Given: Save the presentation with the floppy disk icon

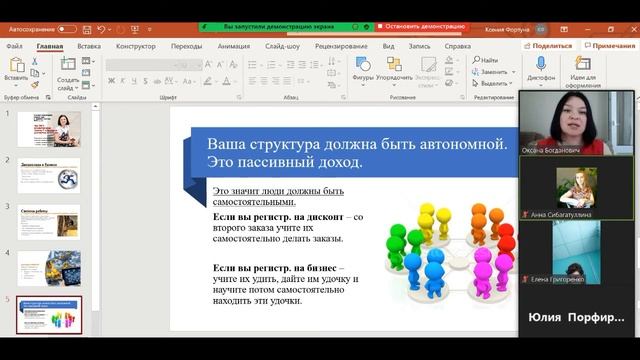Looking at the screenshot, I should pos(87,29).
